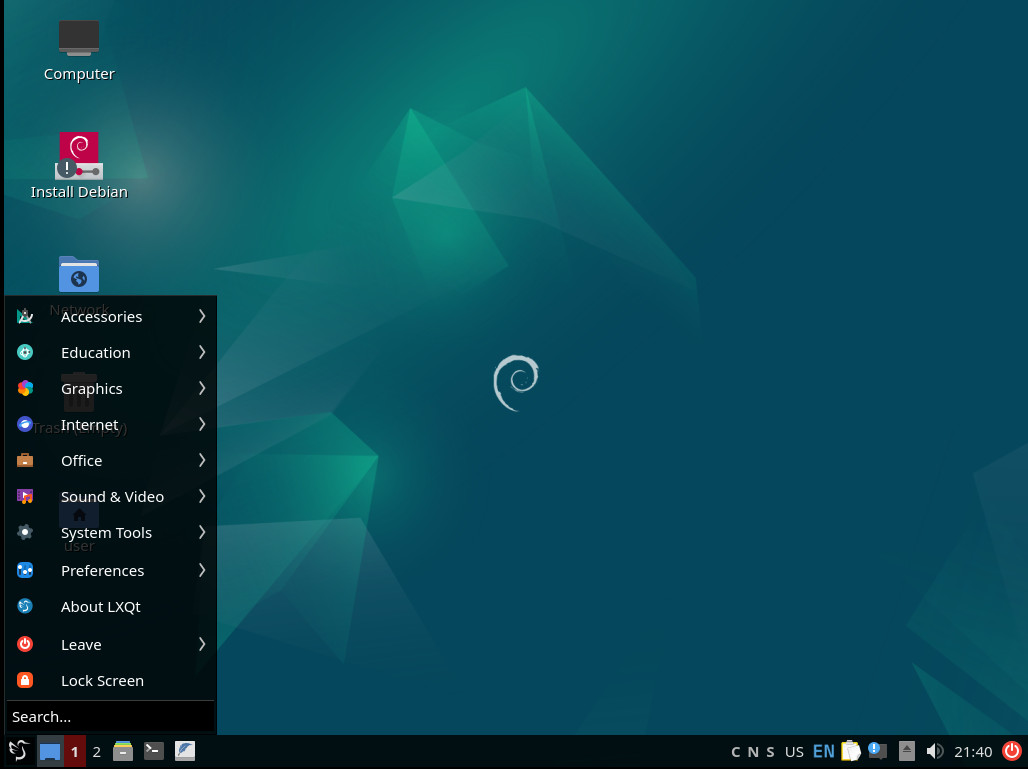Viewport: 1028px width, 769px height.
Task: Click the Accessories category icon
Action: click(25, 317)
